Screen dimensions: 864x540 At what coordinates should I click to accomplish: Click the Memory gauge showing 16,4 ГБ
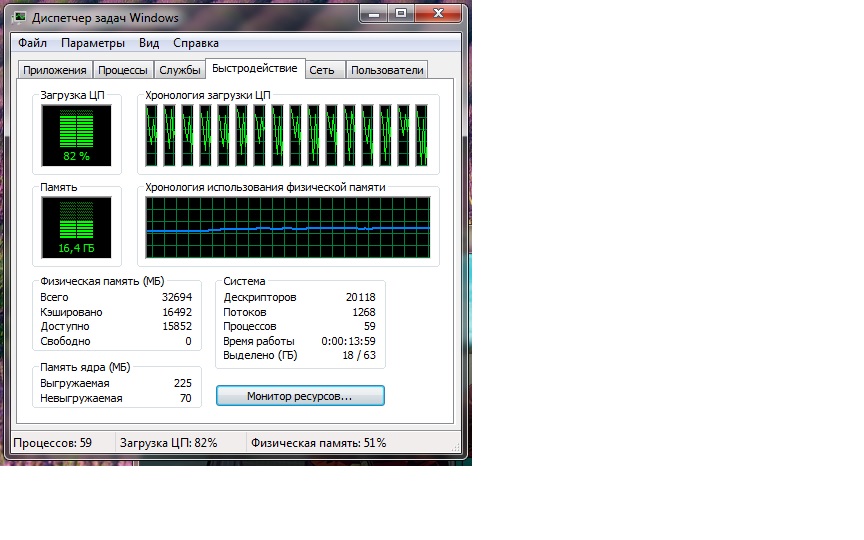[76, 228]
